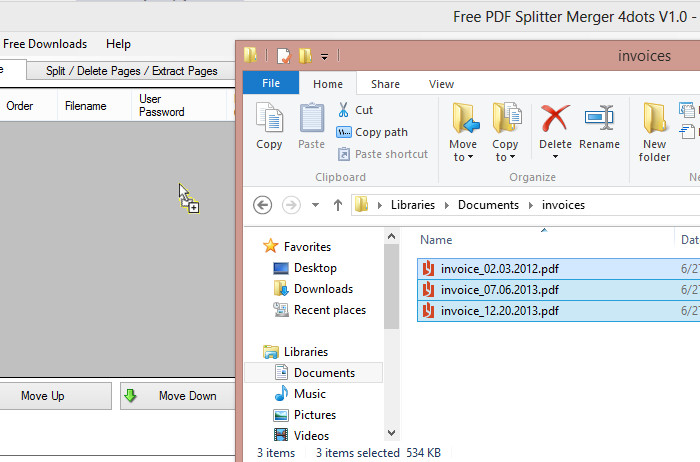This screenshot has height=462, width=700.
Task: Click New folder icon in quick access toolbar
Action: [x=305, y=56]
